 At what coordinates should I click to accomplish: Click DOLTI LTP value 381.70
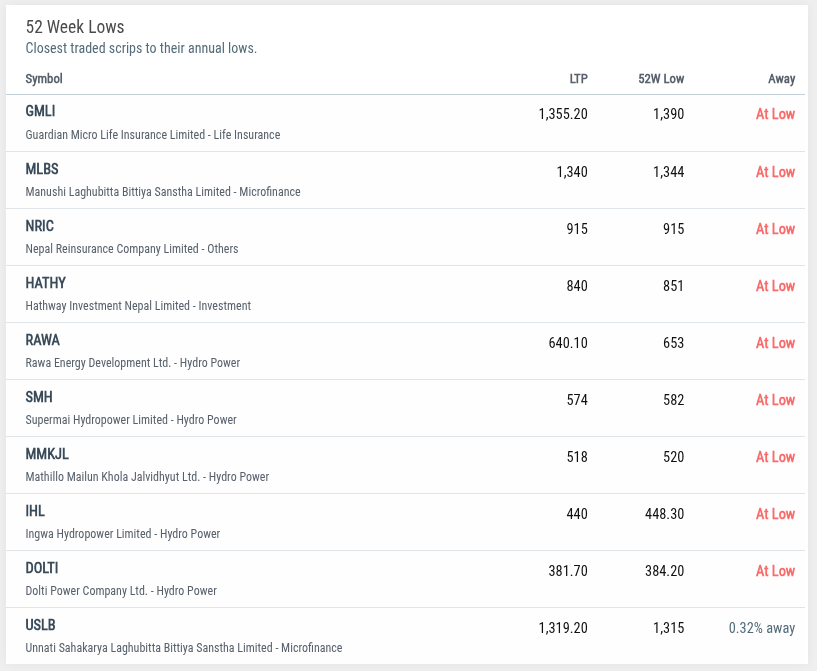pos(568,571)
